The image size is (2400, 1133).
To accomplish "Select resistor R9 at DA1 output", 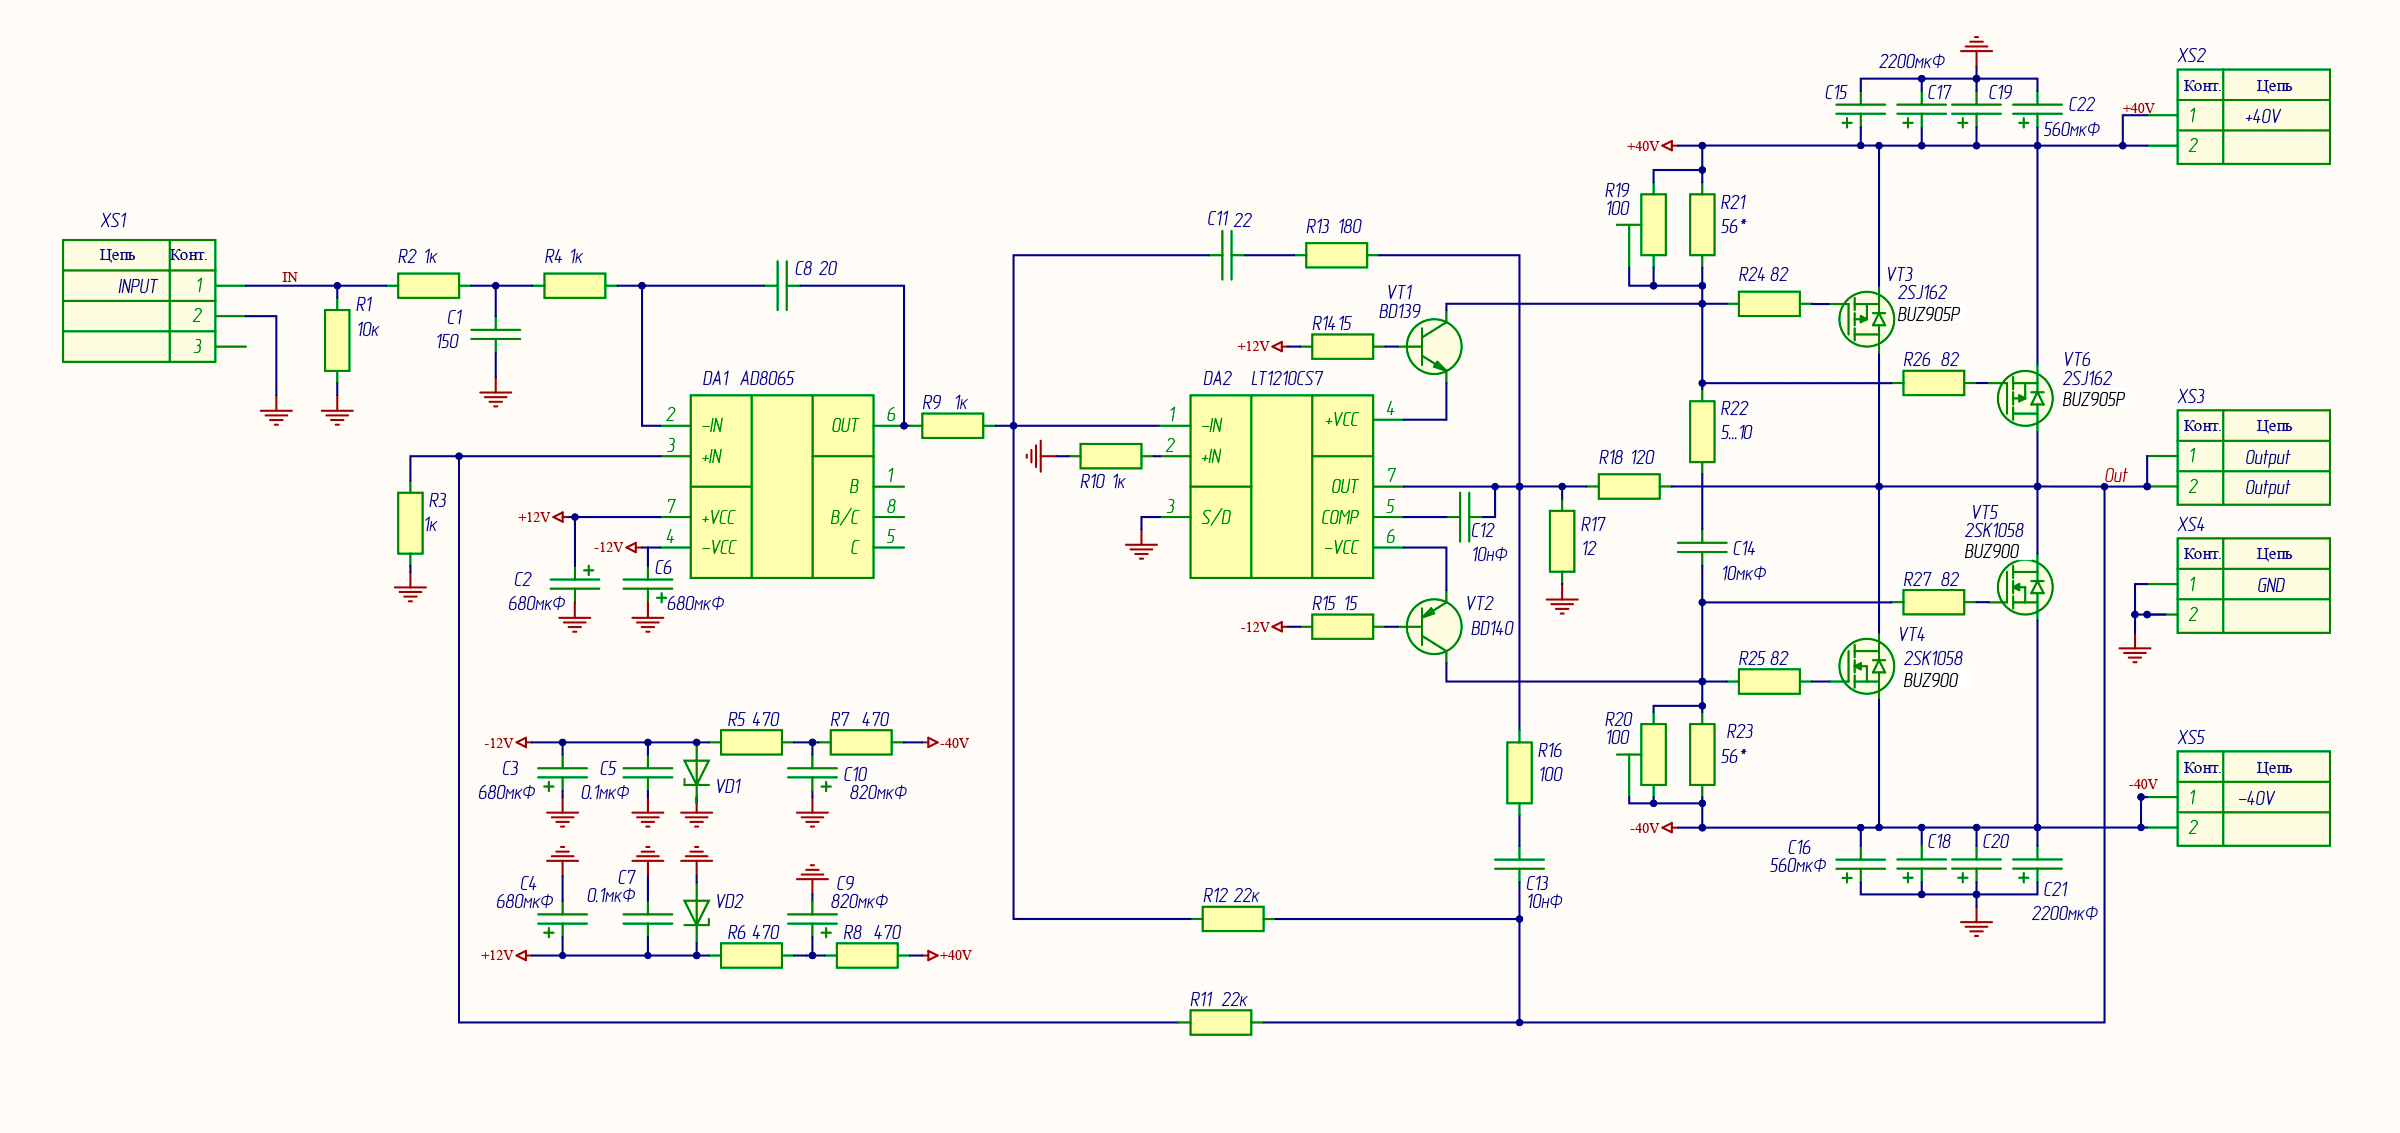I will (x=952, y=426).
